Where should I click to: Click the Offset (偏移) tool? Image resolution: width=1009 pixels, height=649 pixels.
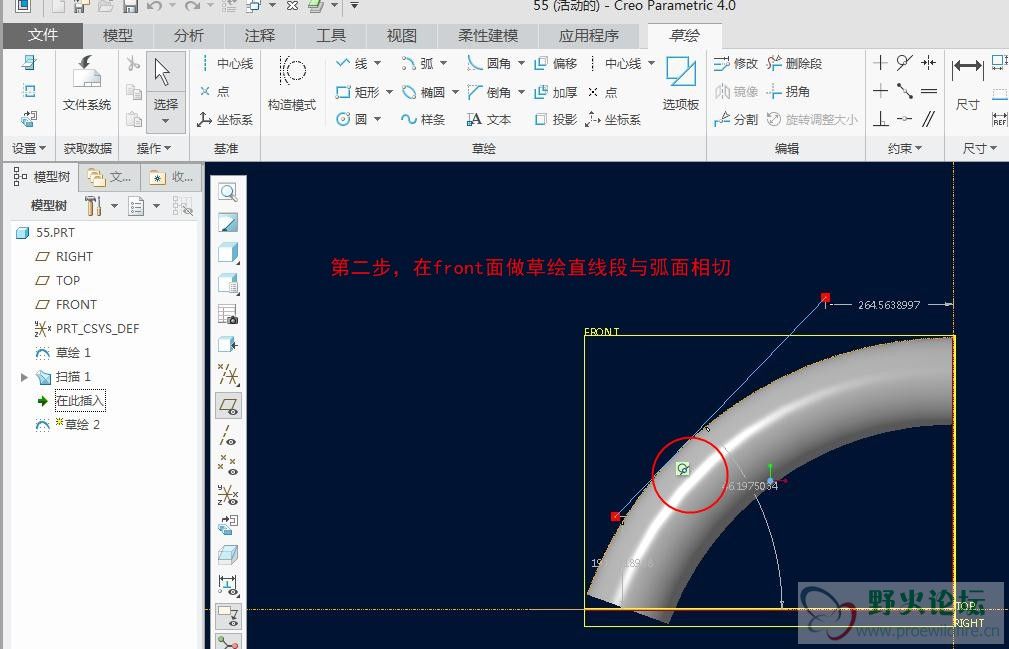point(556,63)
